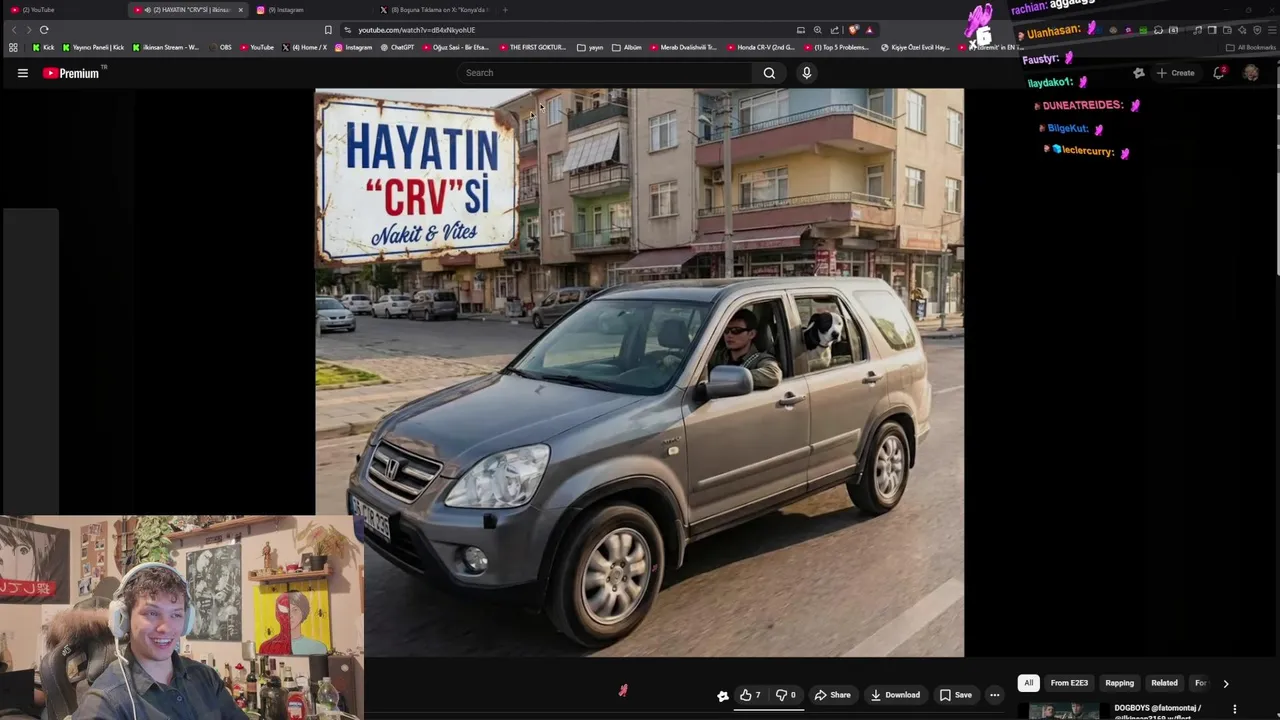The height and width of the screenshot is (720, 1280).
Task: Open the Kişiye Özel Evcil Hay... bookmark
Action: pyautogui.click(x=915, y=47)
